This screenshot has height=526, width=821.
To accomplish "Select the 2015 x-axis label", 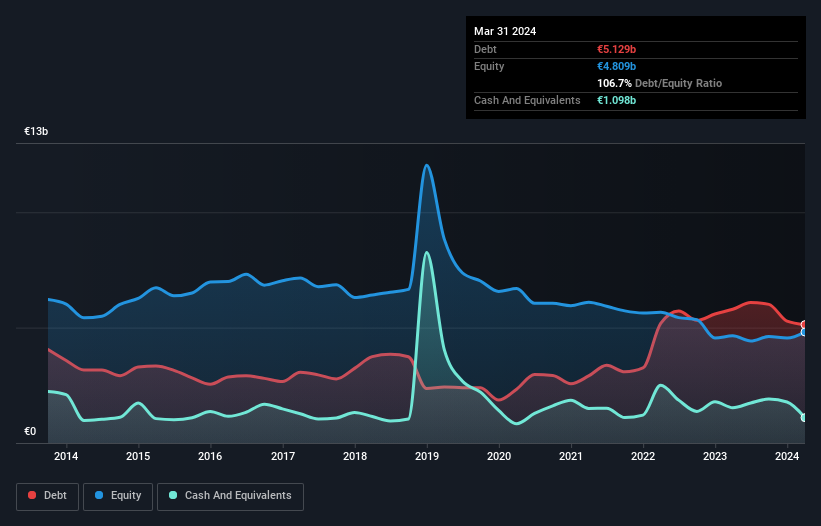I will [138, 456].
